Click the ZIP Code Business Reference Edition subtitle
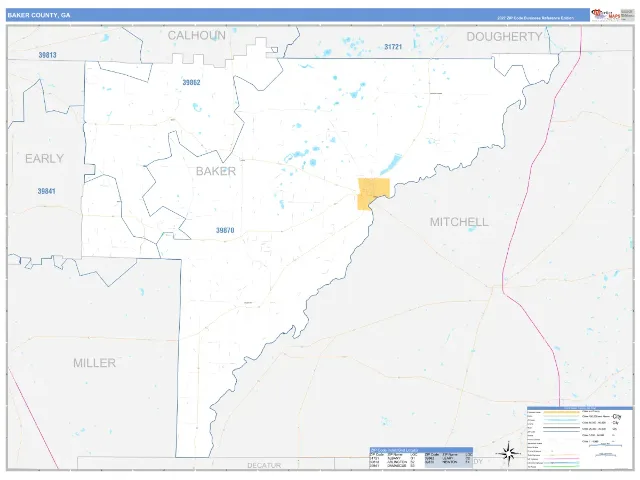This screenshot has width=640, height=480. 535,18
